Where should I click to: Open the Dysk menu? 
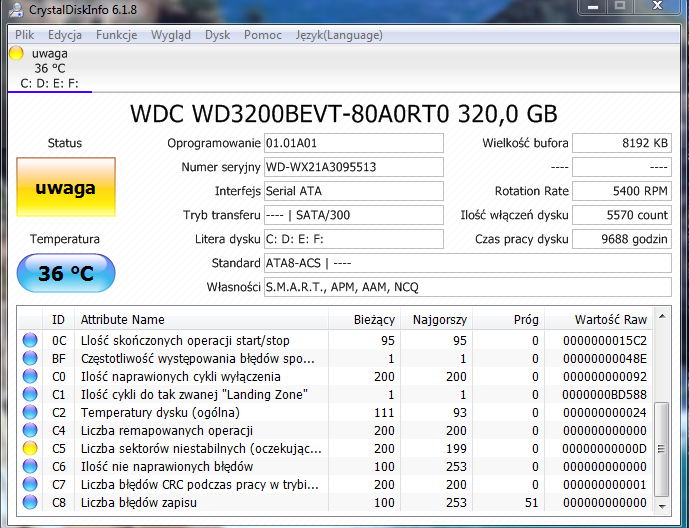point(217,35)
